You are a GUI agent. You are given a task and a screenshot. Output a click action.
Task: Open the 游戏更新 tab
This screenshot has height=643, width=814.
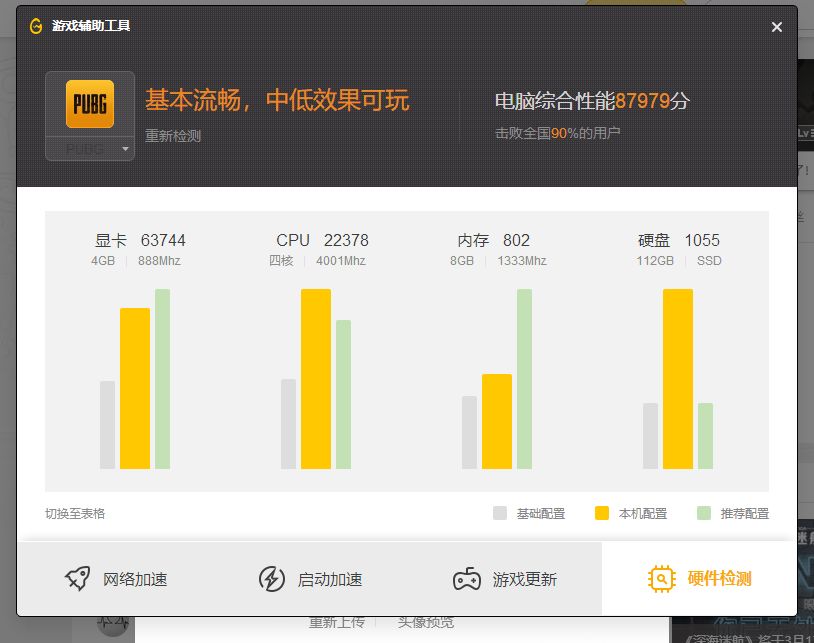[x=524, y=579]
